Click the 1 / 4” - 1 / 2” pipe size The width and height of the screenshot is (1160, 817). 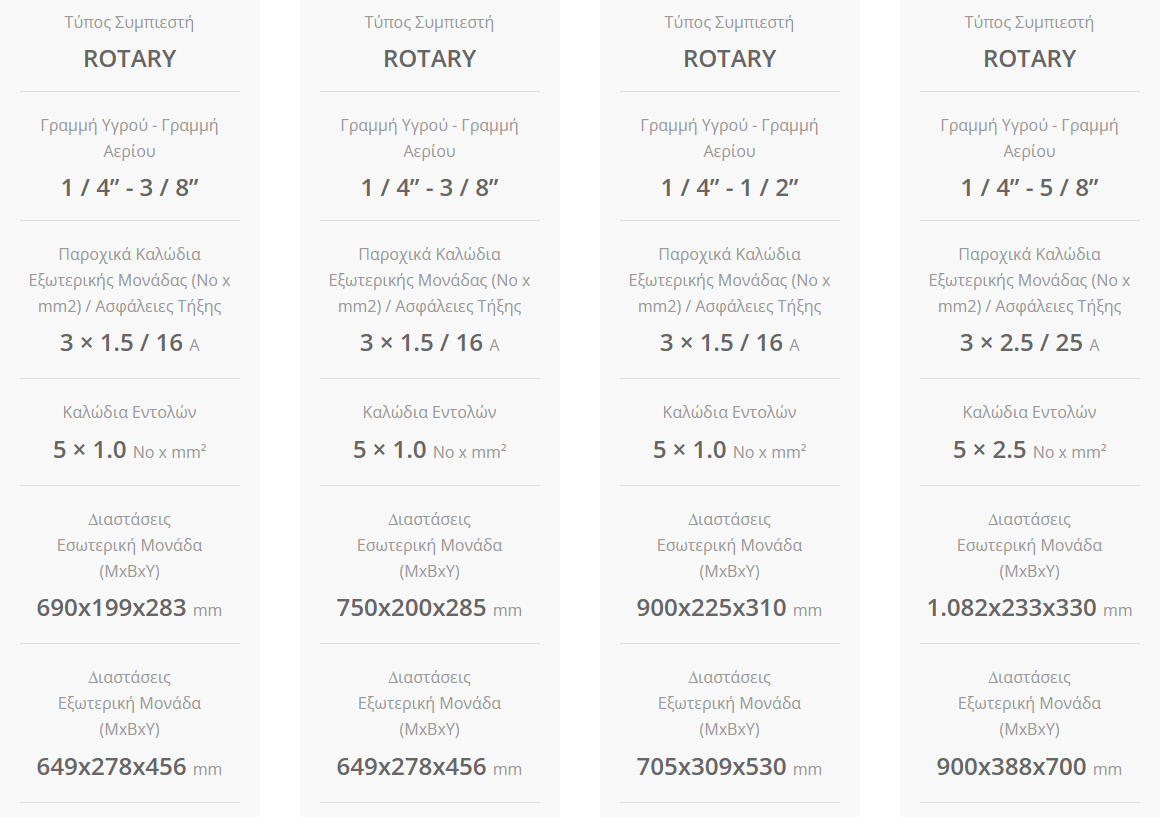tap(729, 188)
